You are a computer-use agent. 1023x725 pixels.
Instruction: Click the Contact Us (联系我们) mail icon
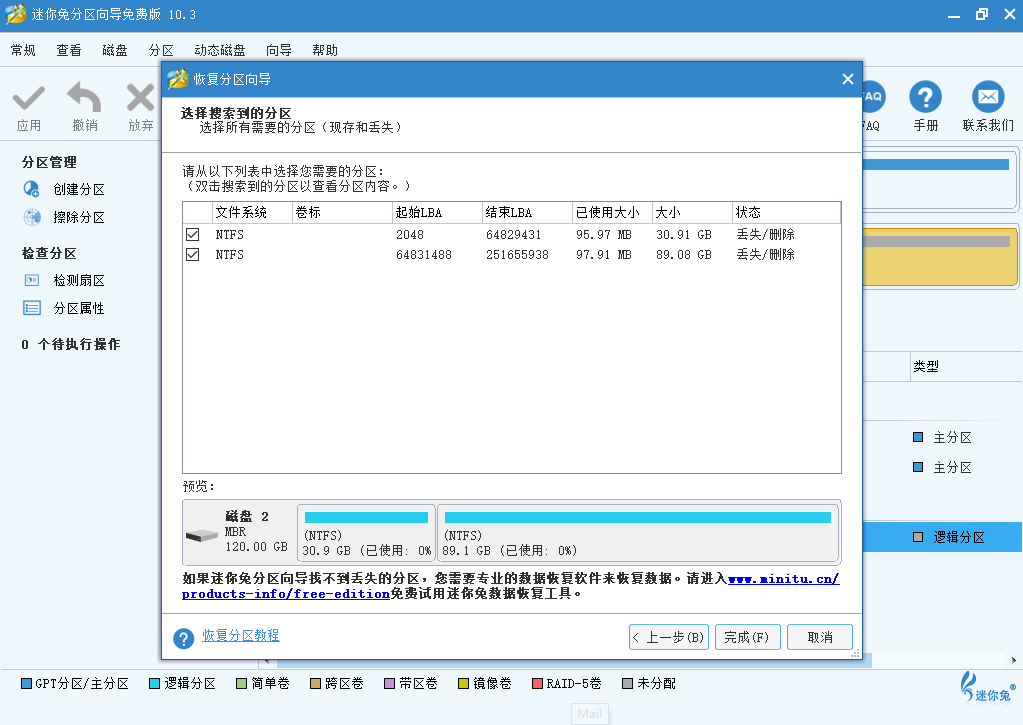(988, 97)
